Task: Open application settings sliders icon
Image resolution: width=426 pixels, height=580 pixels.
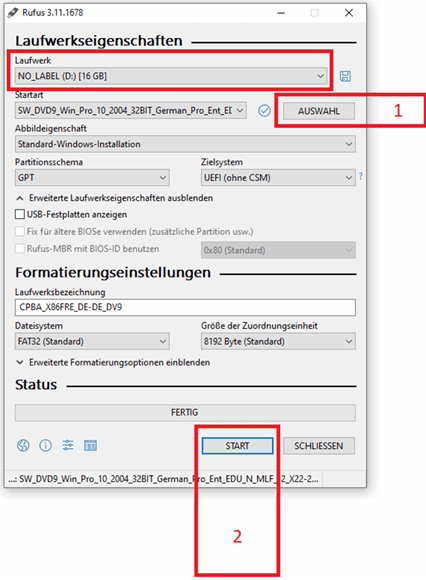Action: click(68, 445)
